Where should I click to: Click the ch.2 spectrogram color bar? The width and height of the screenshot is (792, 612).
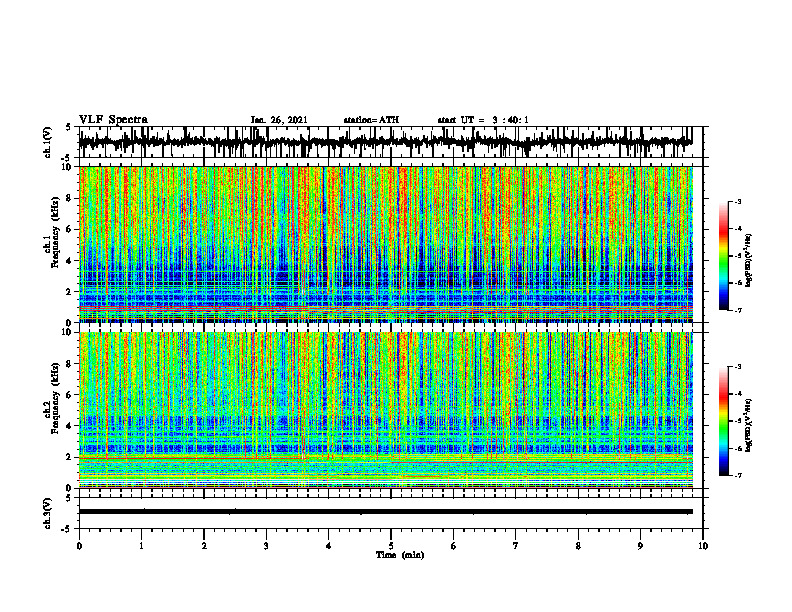(x=723, y=421)
